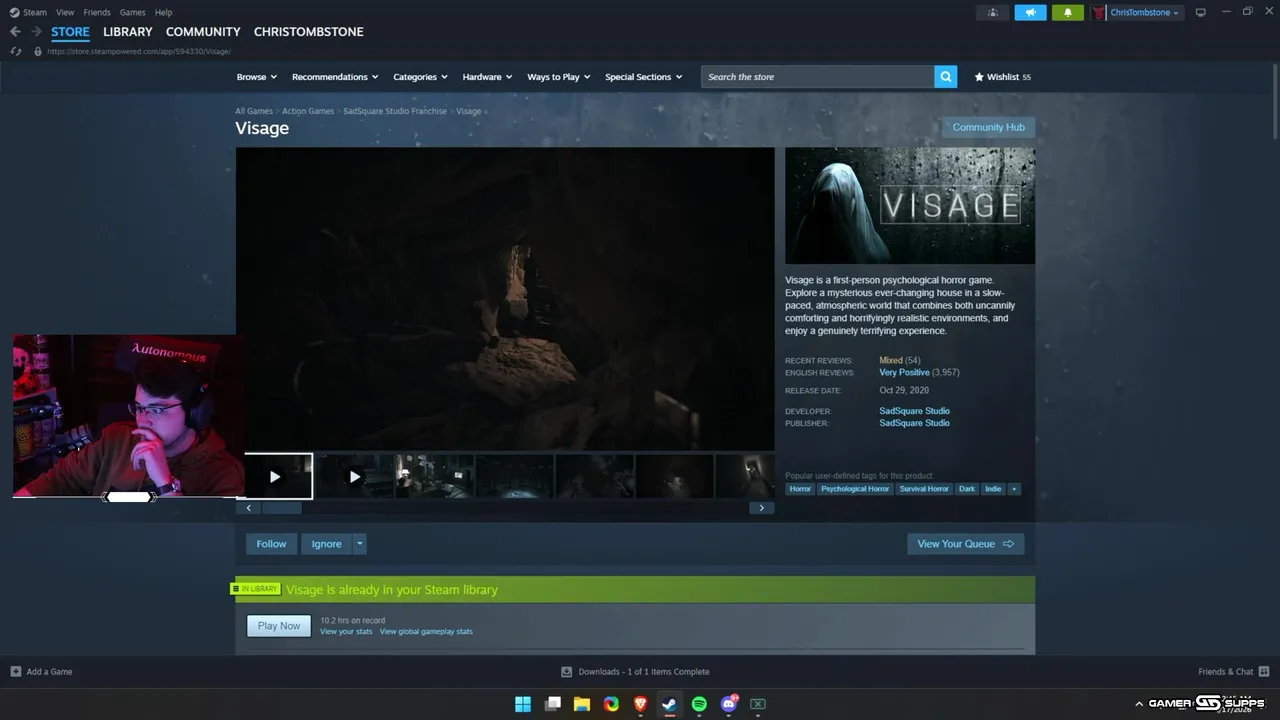Image resolution: width=1280 pixels, height=720 pixels.
Task: Click the Play Now button
Action: tap(279, 626)
